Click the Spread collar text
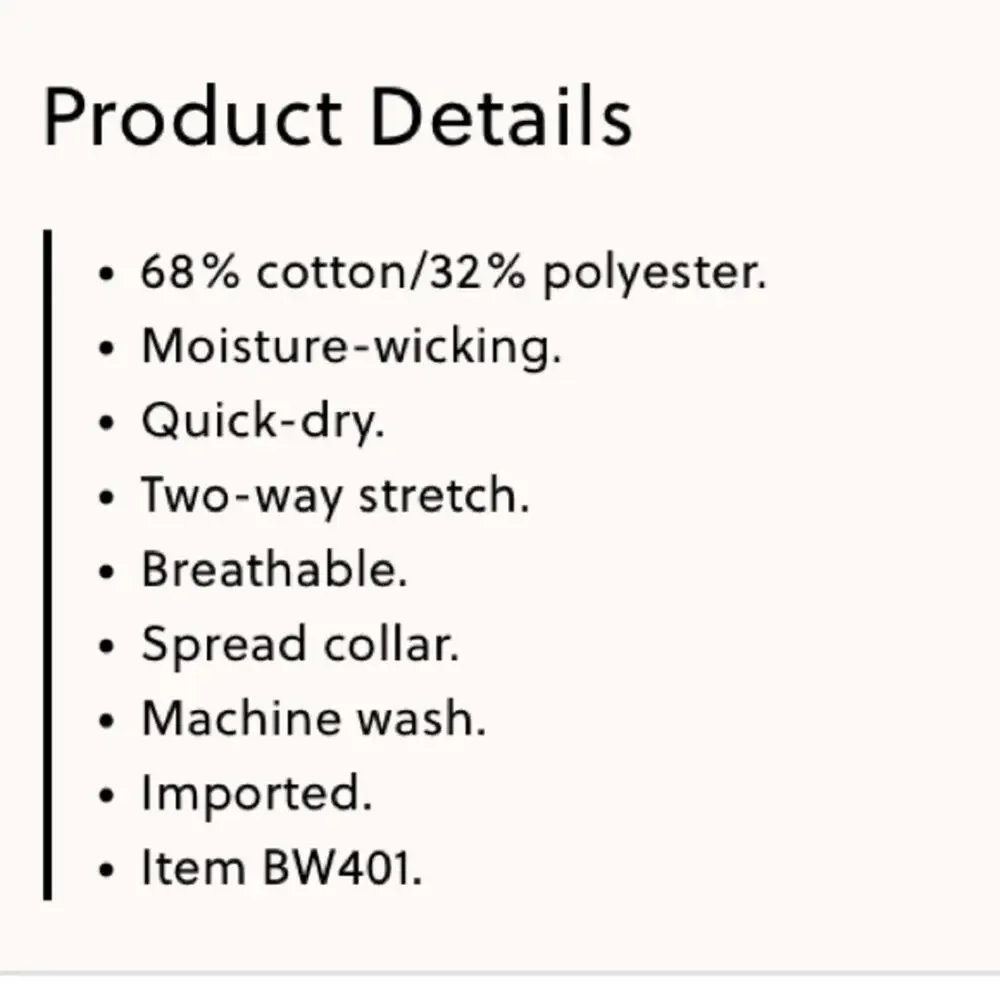Image resolution: width=1000 pixels, height=1000 pixels. 300,645
